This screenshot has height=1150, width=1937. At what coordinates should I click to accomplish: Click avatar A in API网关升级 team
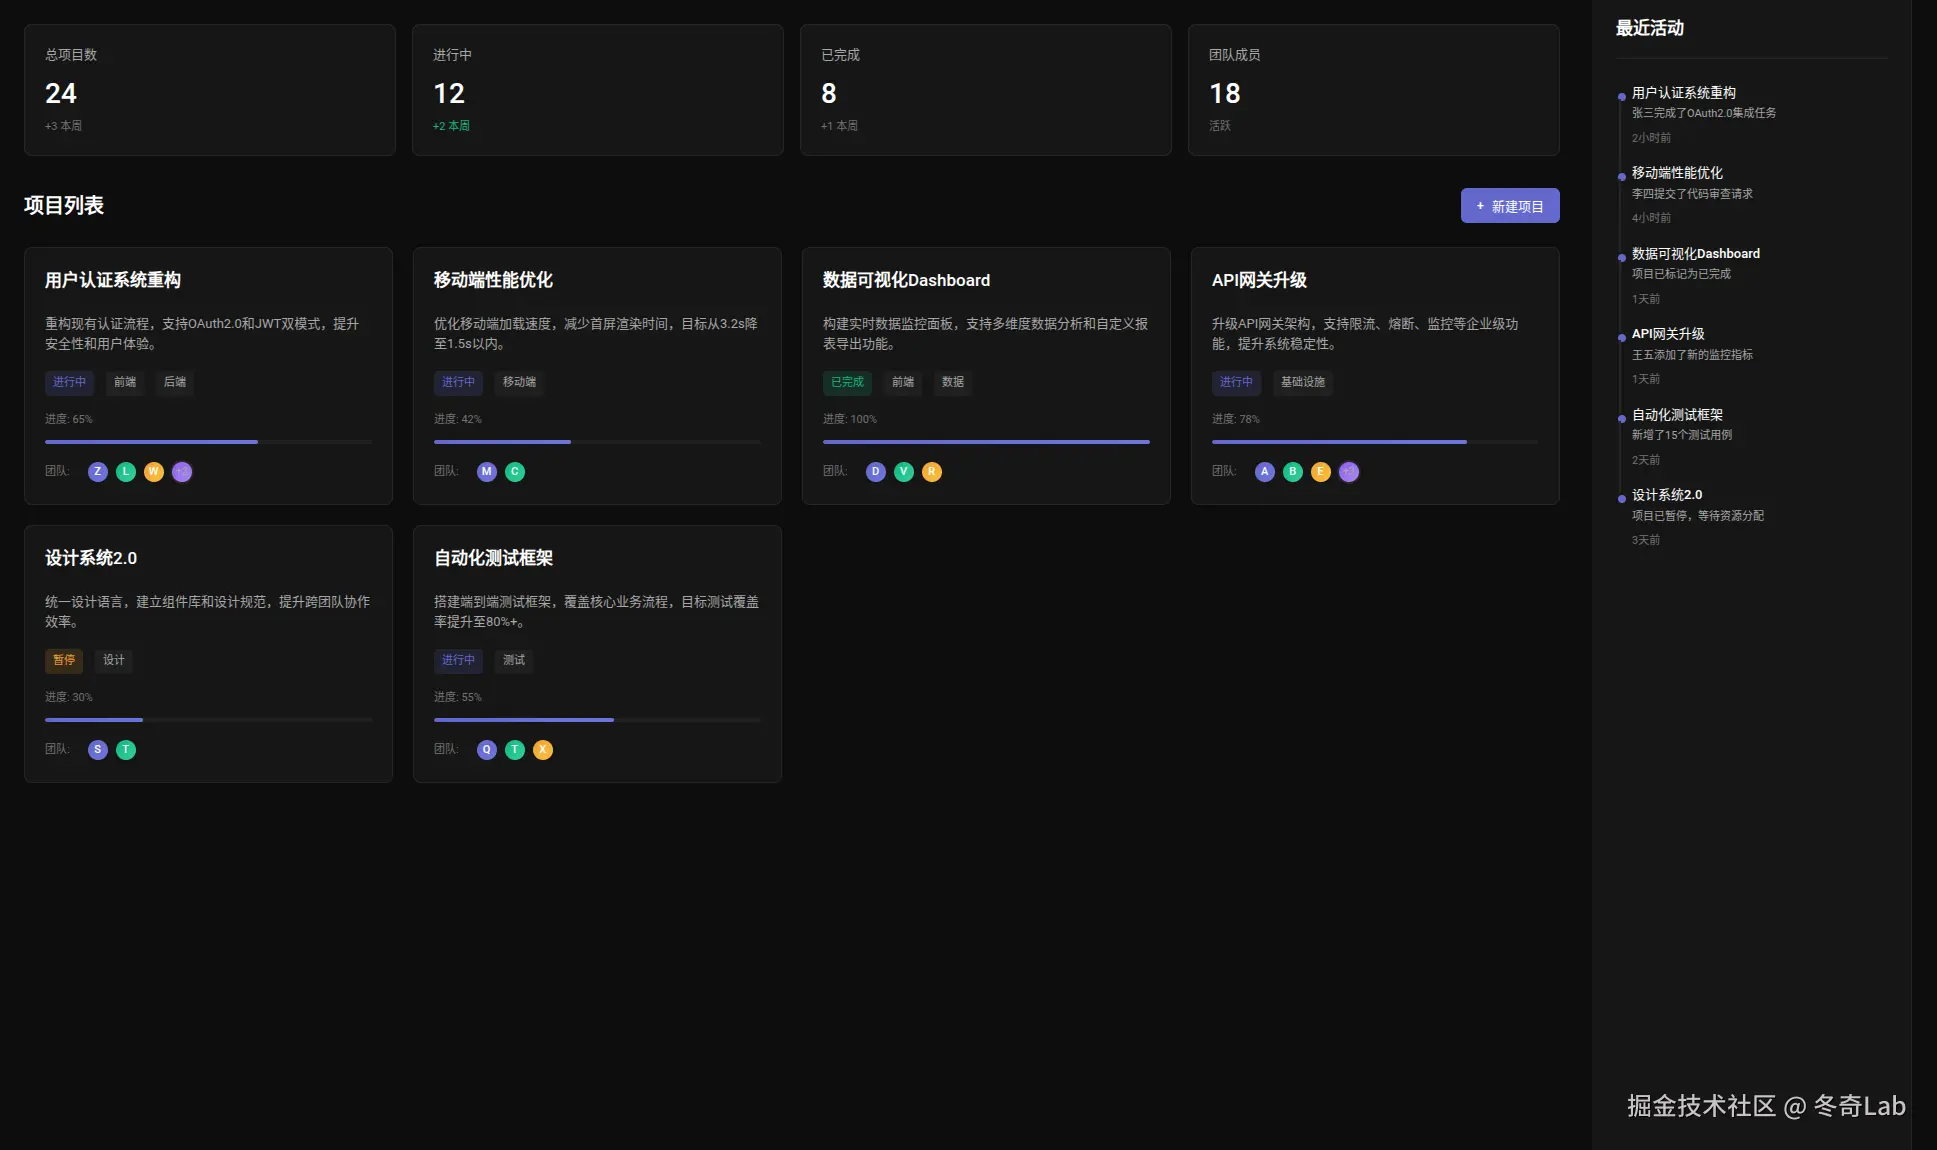pos(1264,471)
